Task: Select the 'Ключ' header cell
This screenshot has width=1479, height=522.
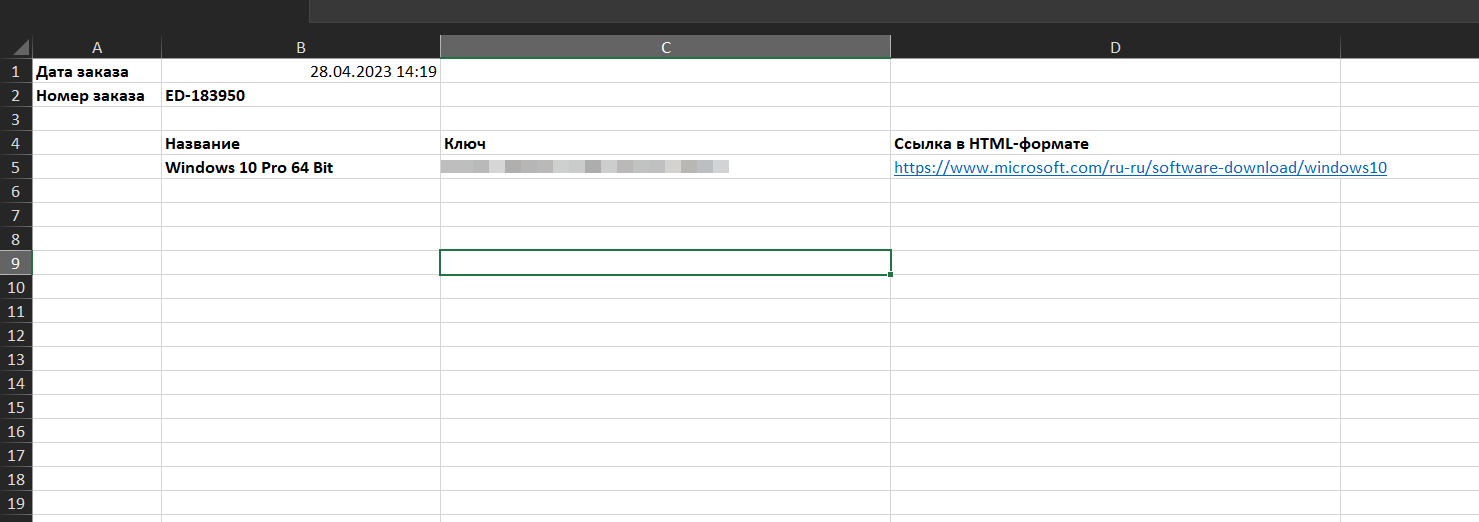Action: coord(665,144)
